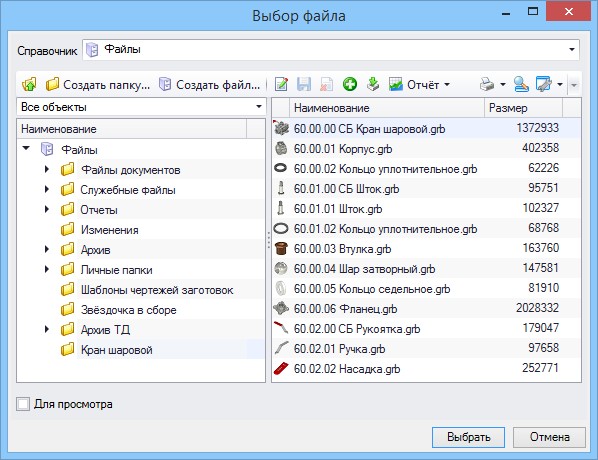Select file 60.00.06 Фланец.grb
The image size is (598, 460).
pos(345,309)
